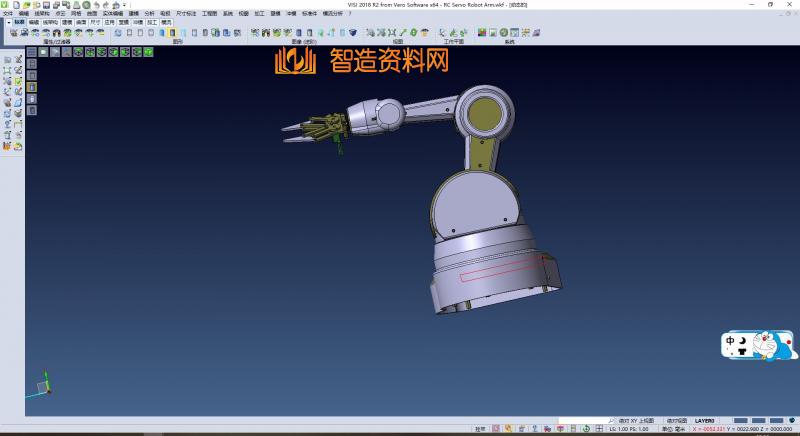Open the LAYER0 layer selector
Image resolution: width=800 pixels, height=436 pixels.
705,421
